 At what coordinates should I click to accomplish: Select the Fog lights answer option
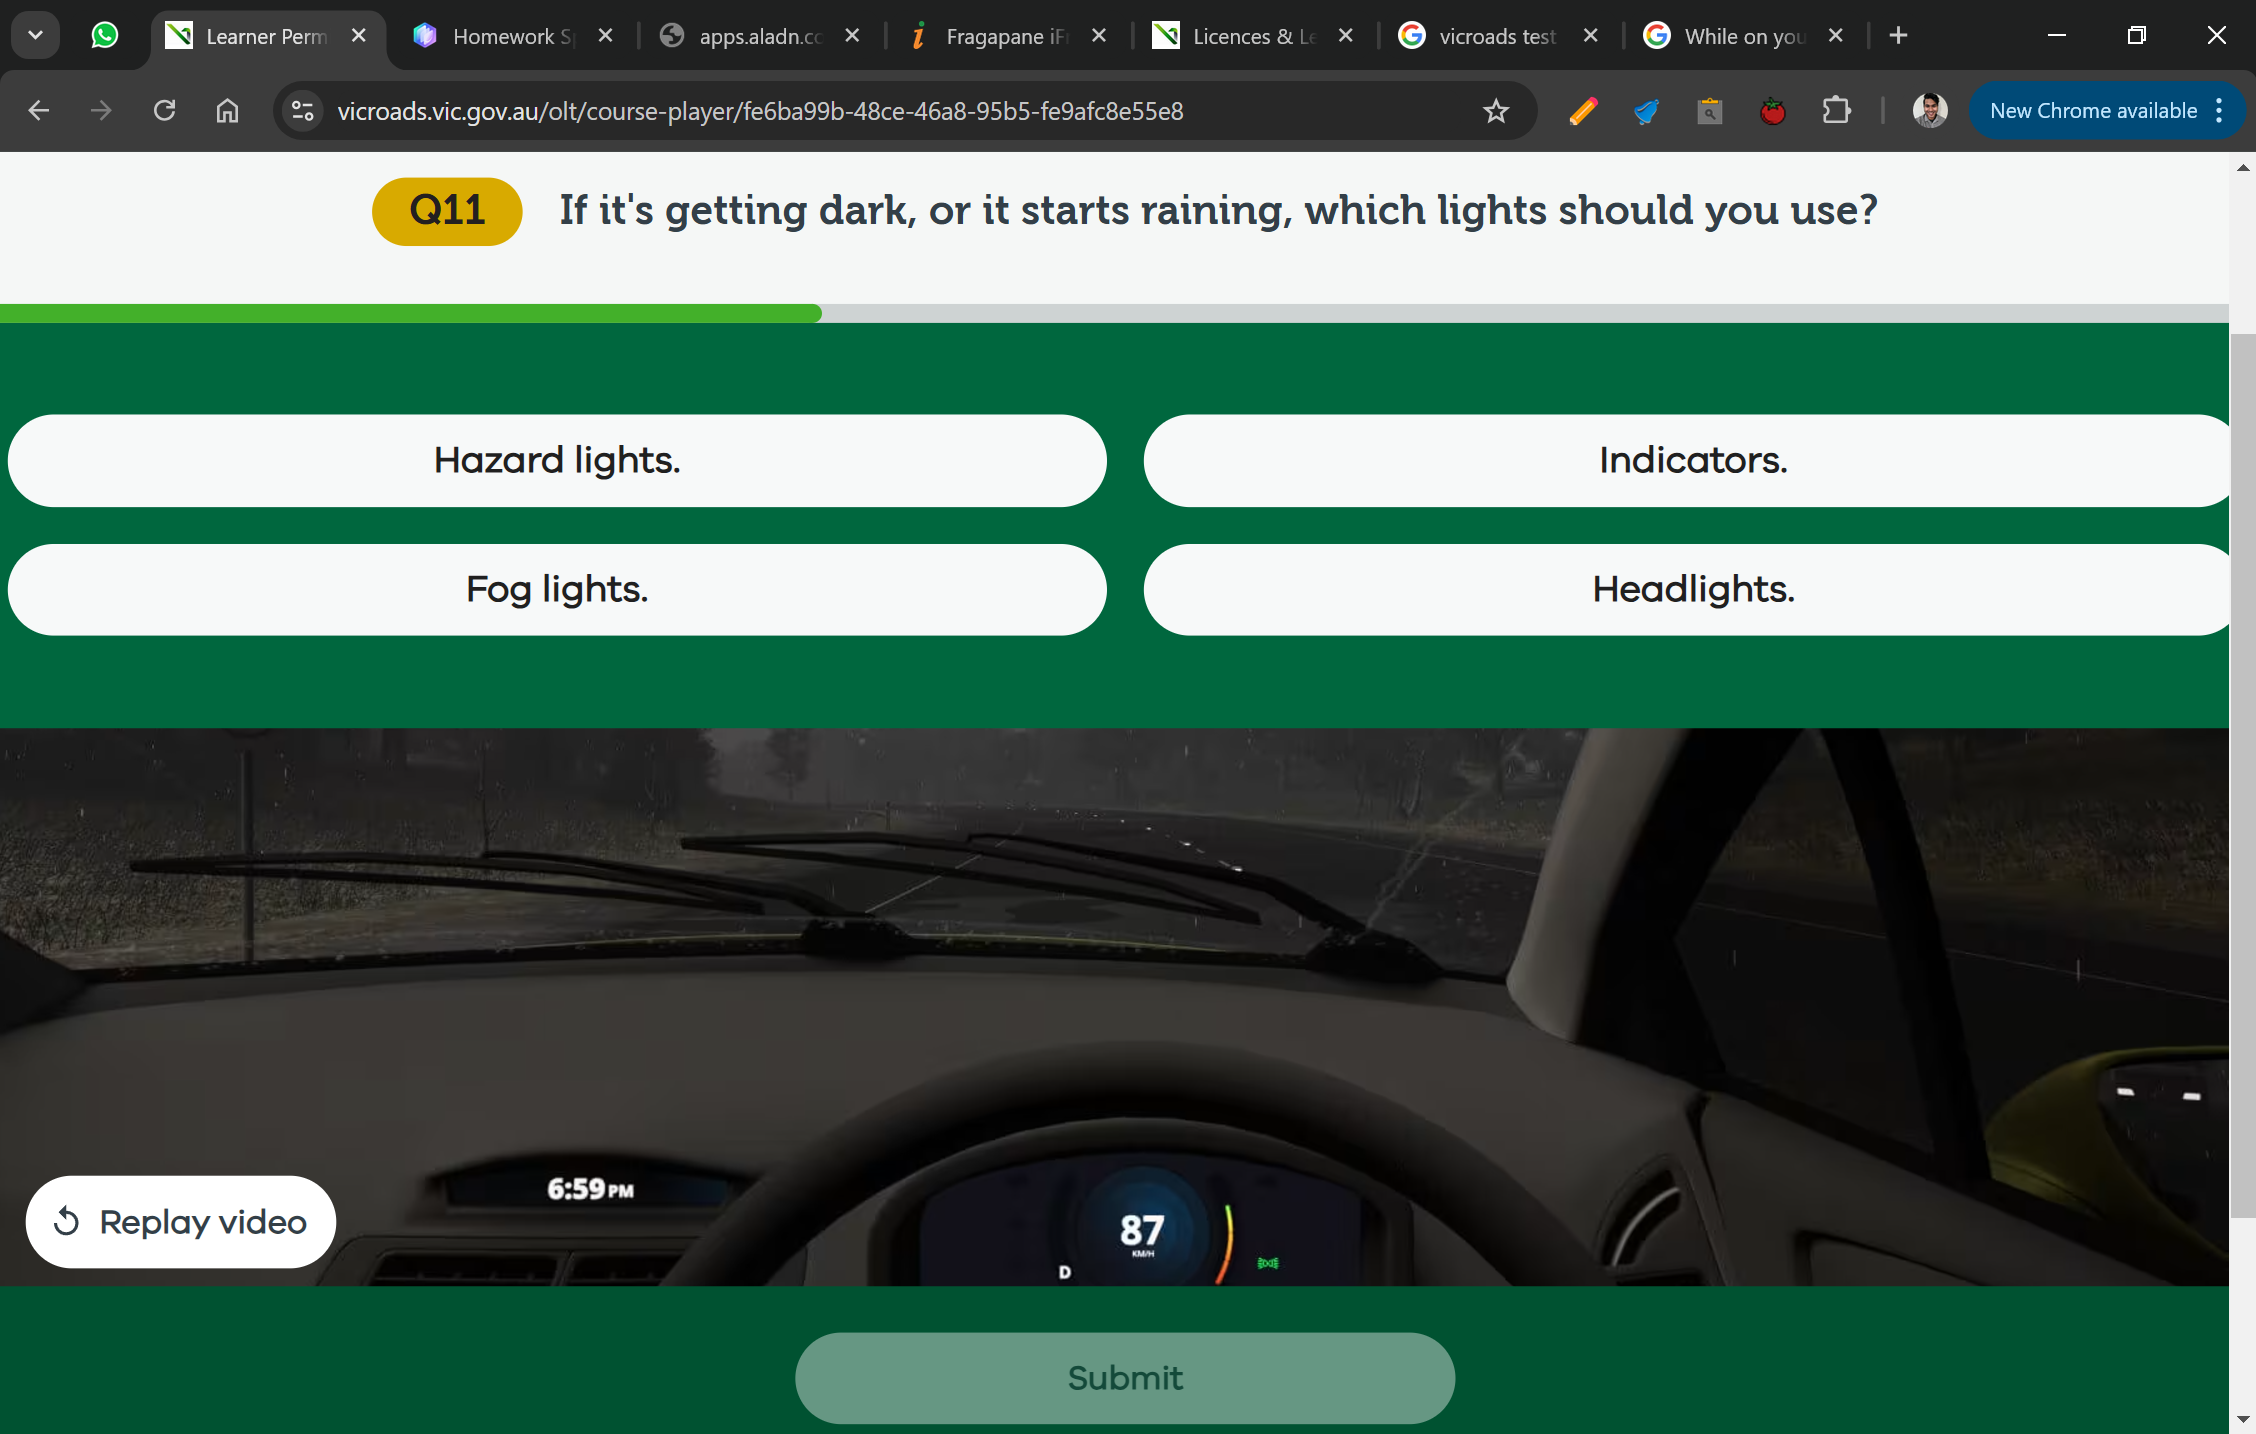tap(557, 589)
